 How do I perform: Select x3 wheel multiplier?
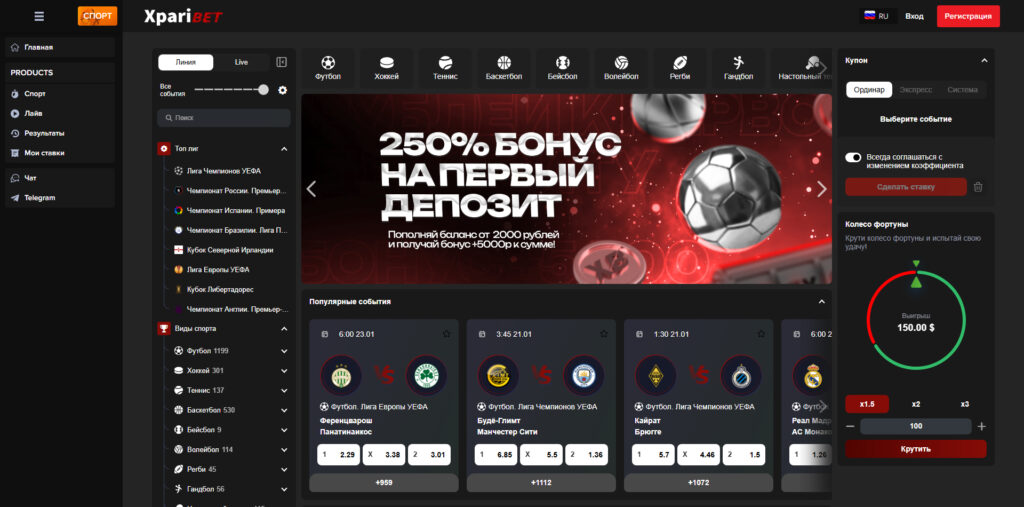tap(965, 404)
